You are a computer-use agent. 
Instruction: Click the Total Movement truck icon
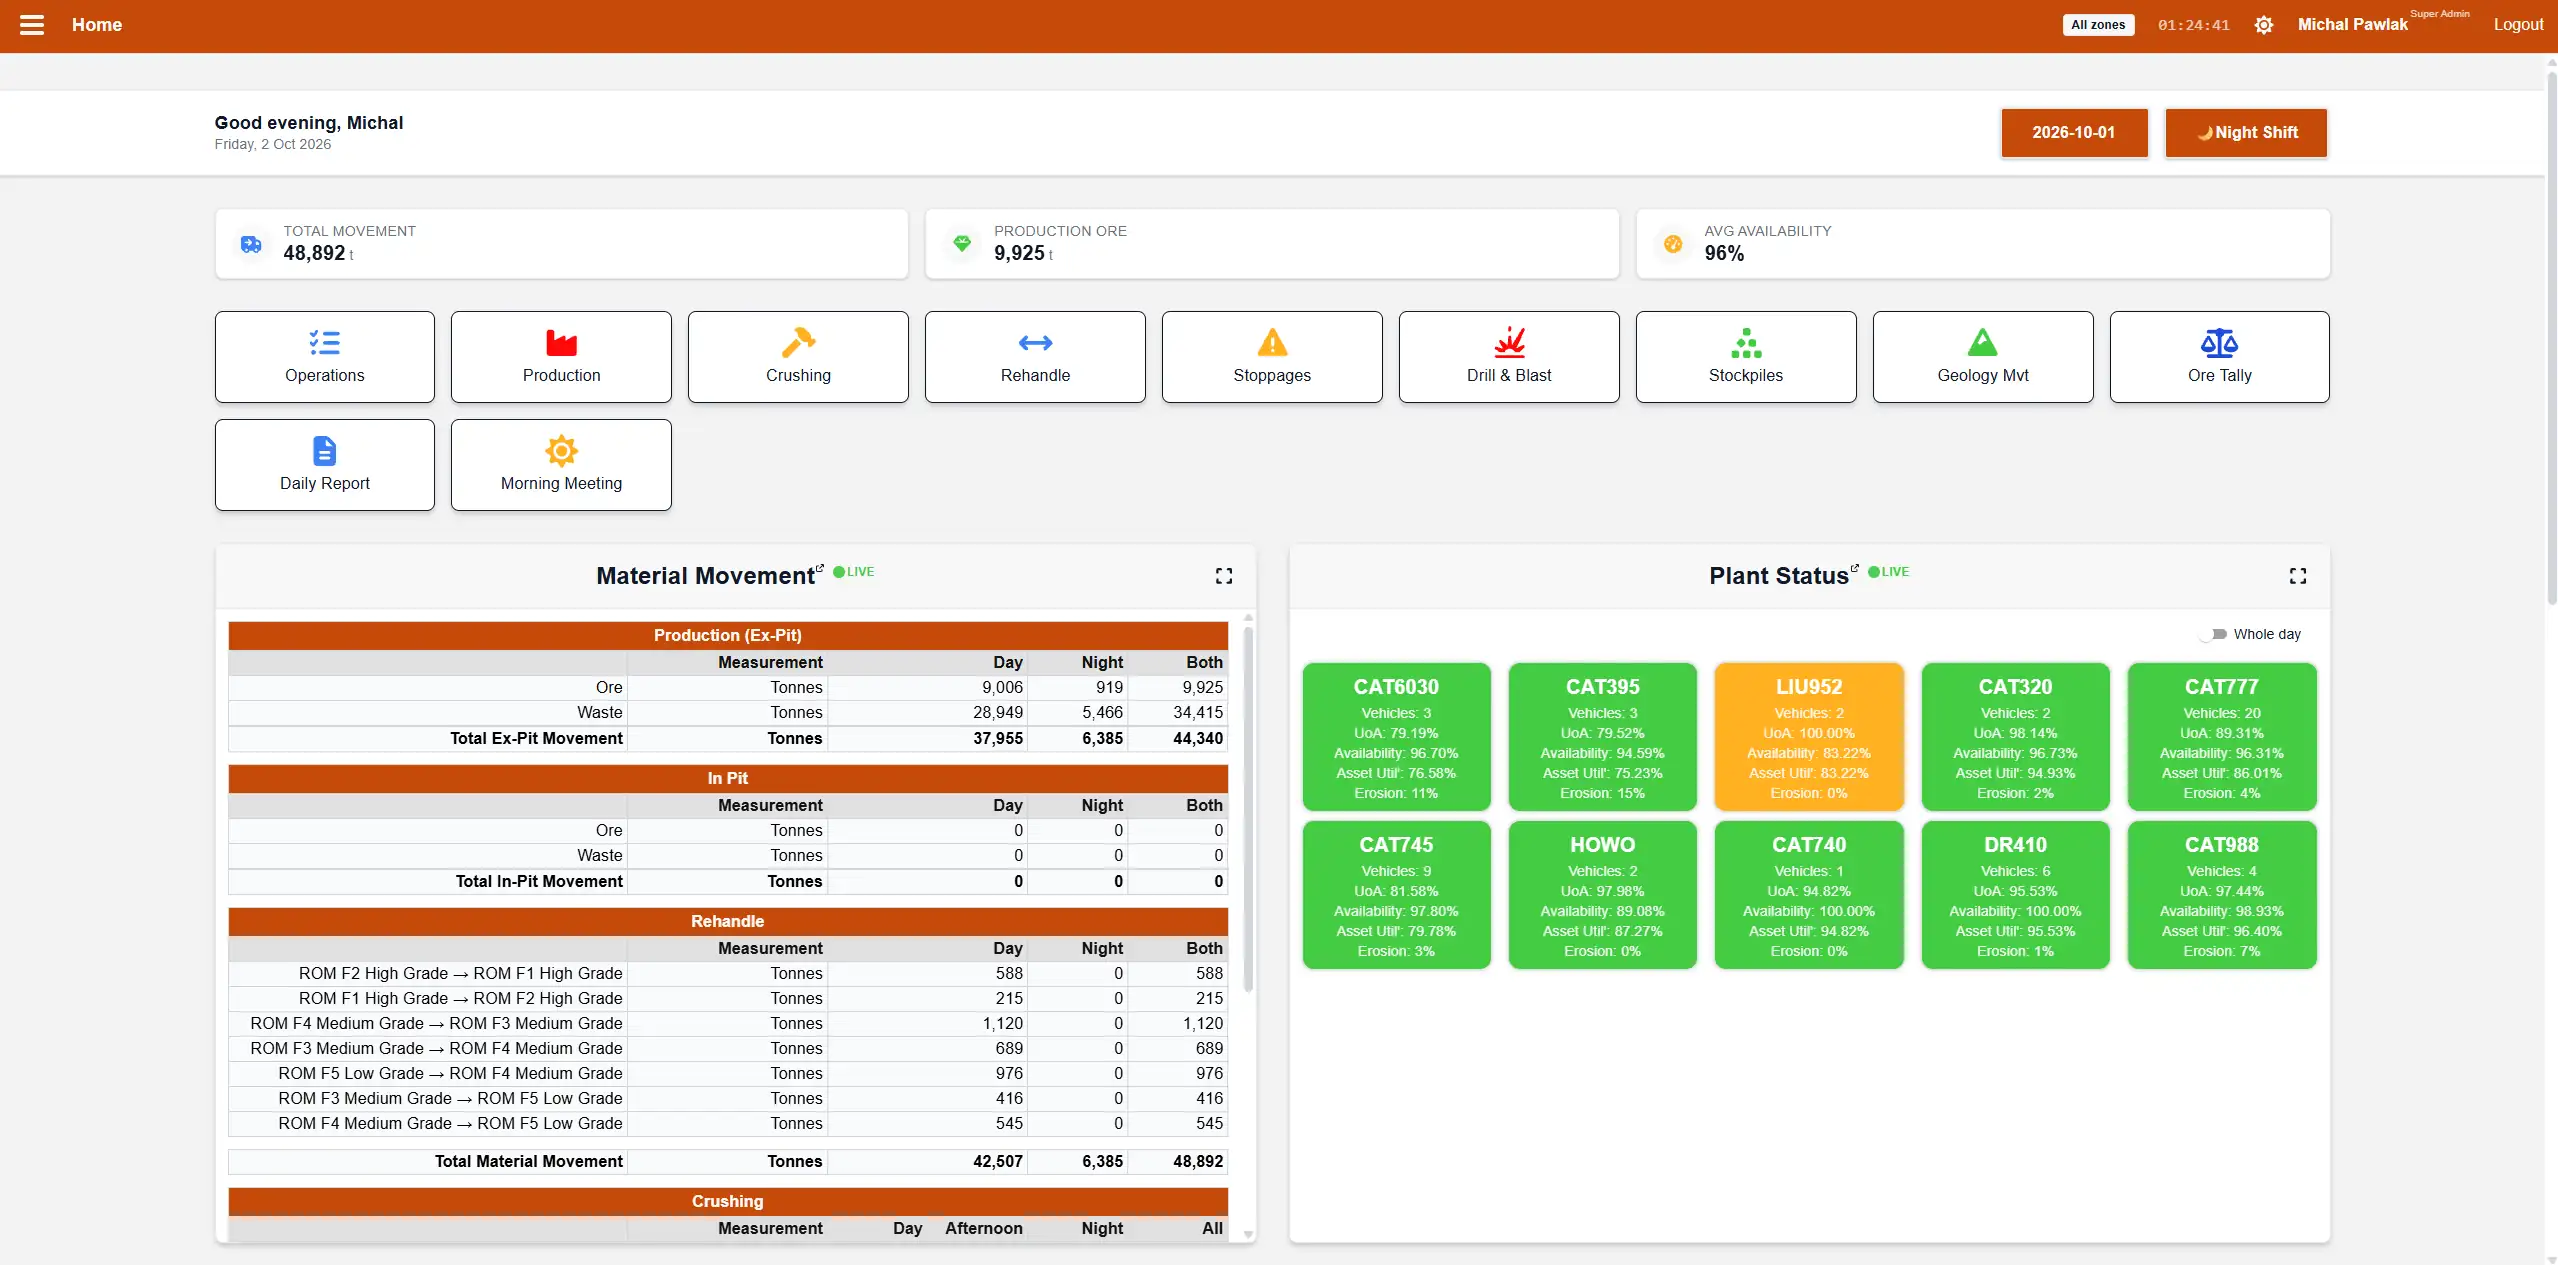click(251, 244)
